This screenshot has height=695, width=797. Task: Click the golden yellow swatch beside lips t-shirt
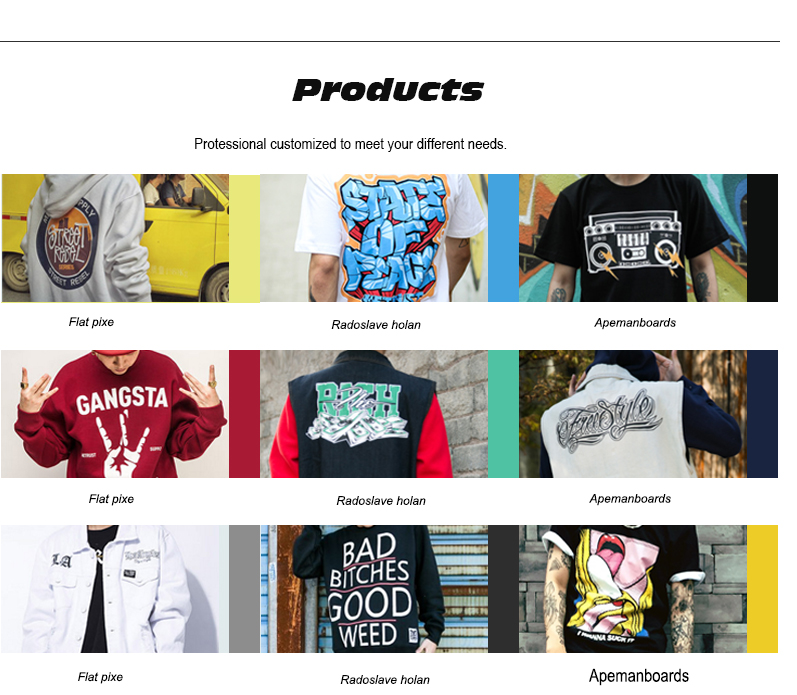(x=762, y=589)
